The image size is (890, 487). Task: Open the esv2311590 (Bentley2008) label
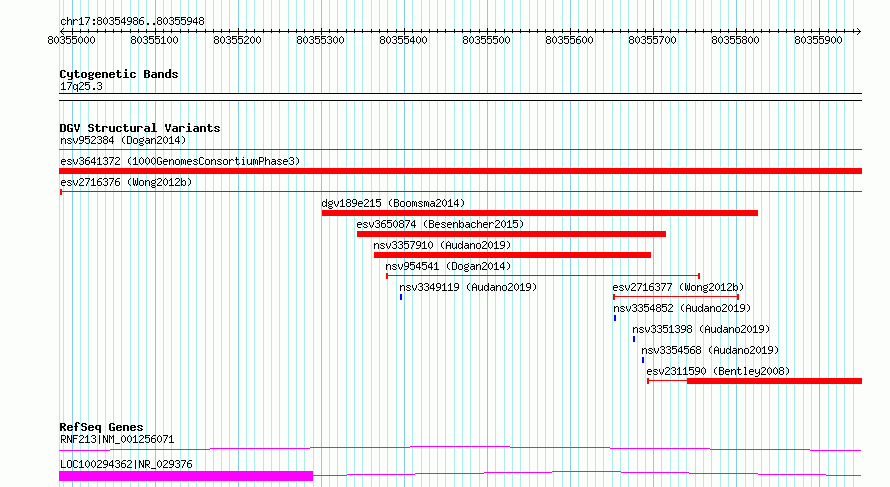[x=718, y=371]
